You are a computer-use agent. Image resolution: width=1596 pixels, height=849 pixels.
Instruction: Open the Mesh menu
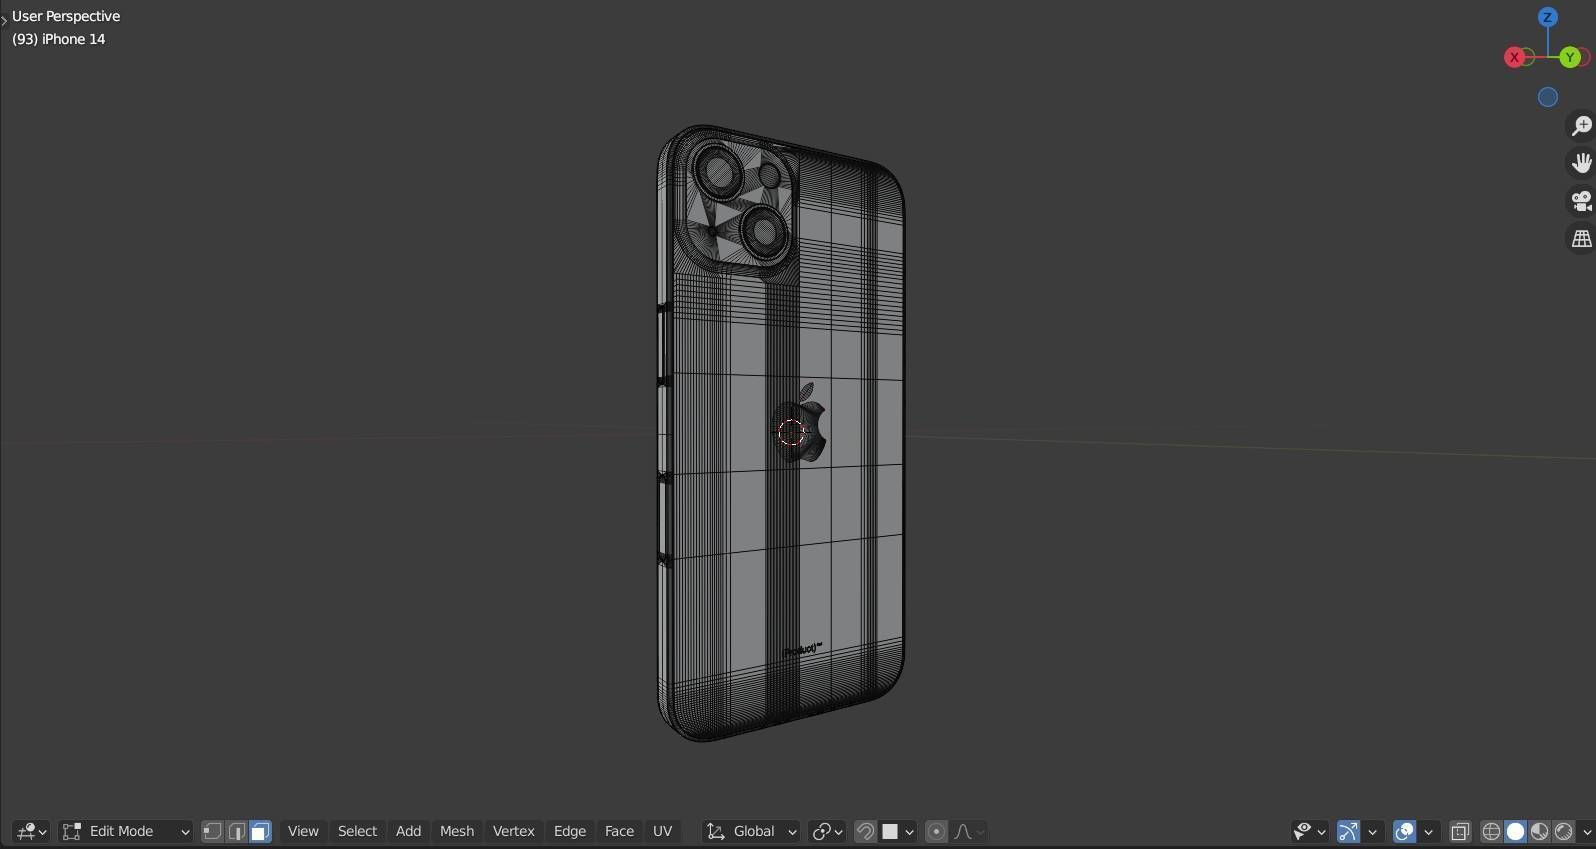(x=457, y=831)
